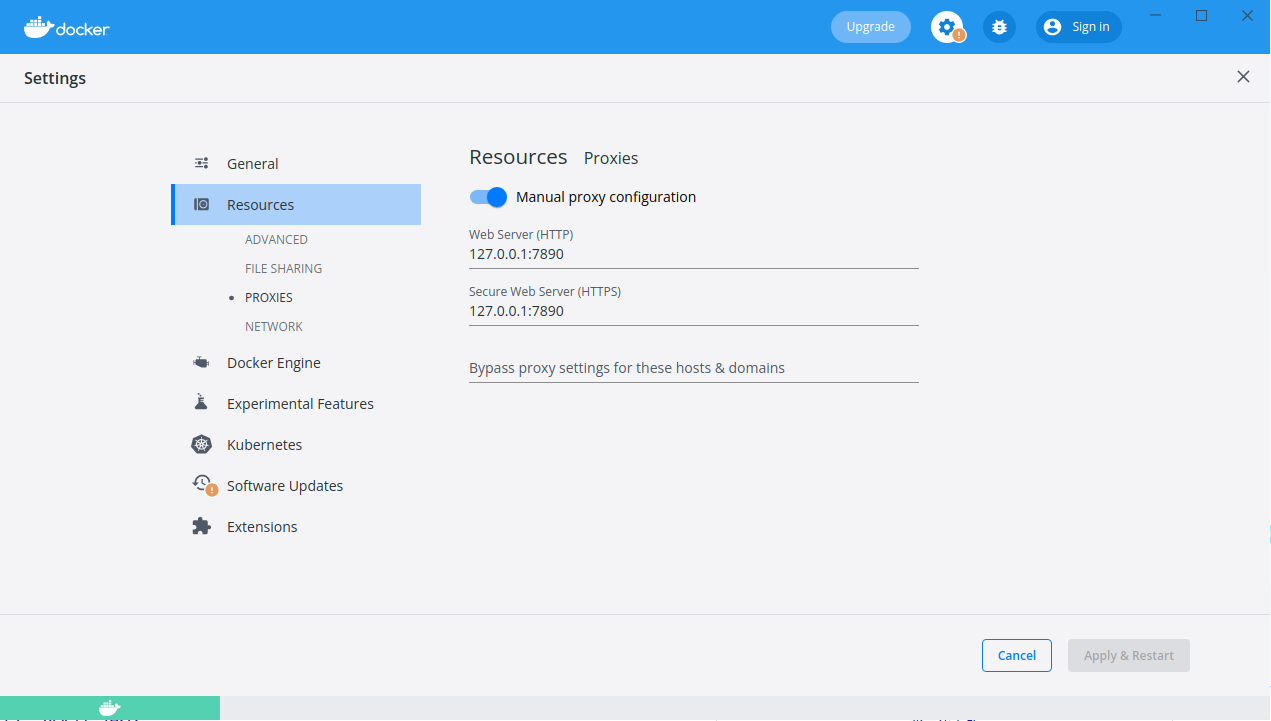Select the FILE SHARING subsection
The width and height of the screenshot is (1271, 721).
point(283,269)
